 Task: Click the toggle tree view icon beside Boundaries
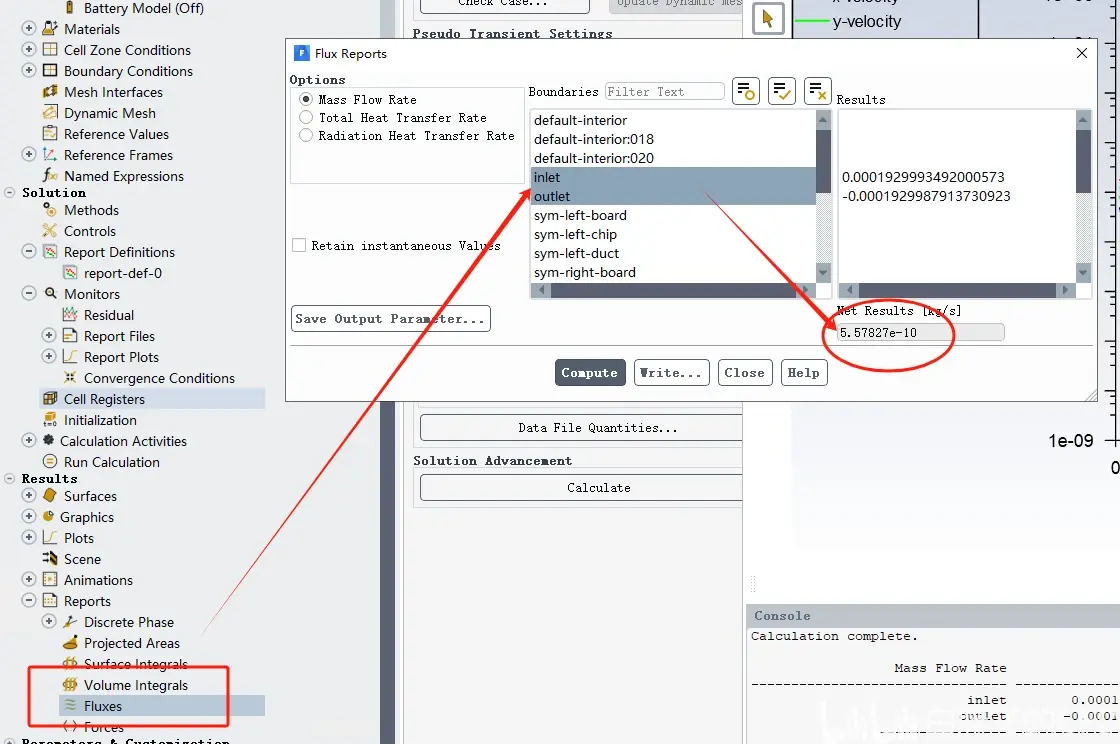coord(746,91)
